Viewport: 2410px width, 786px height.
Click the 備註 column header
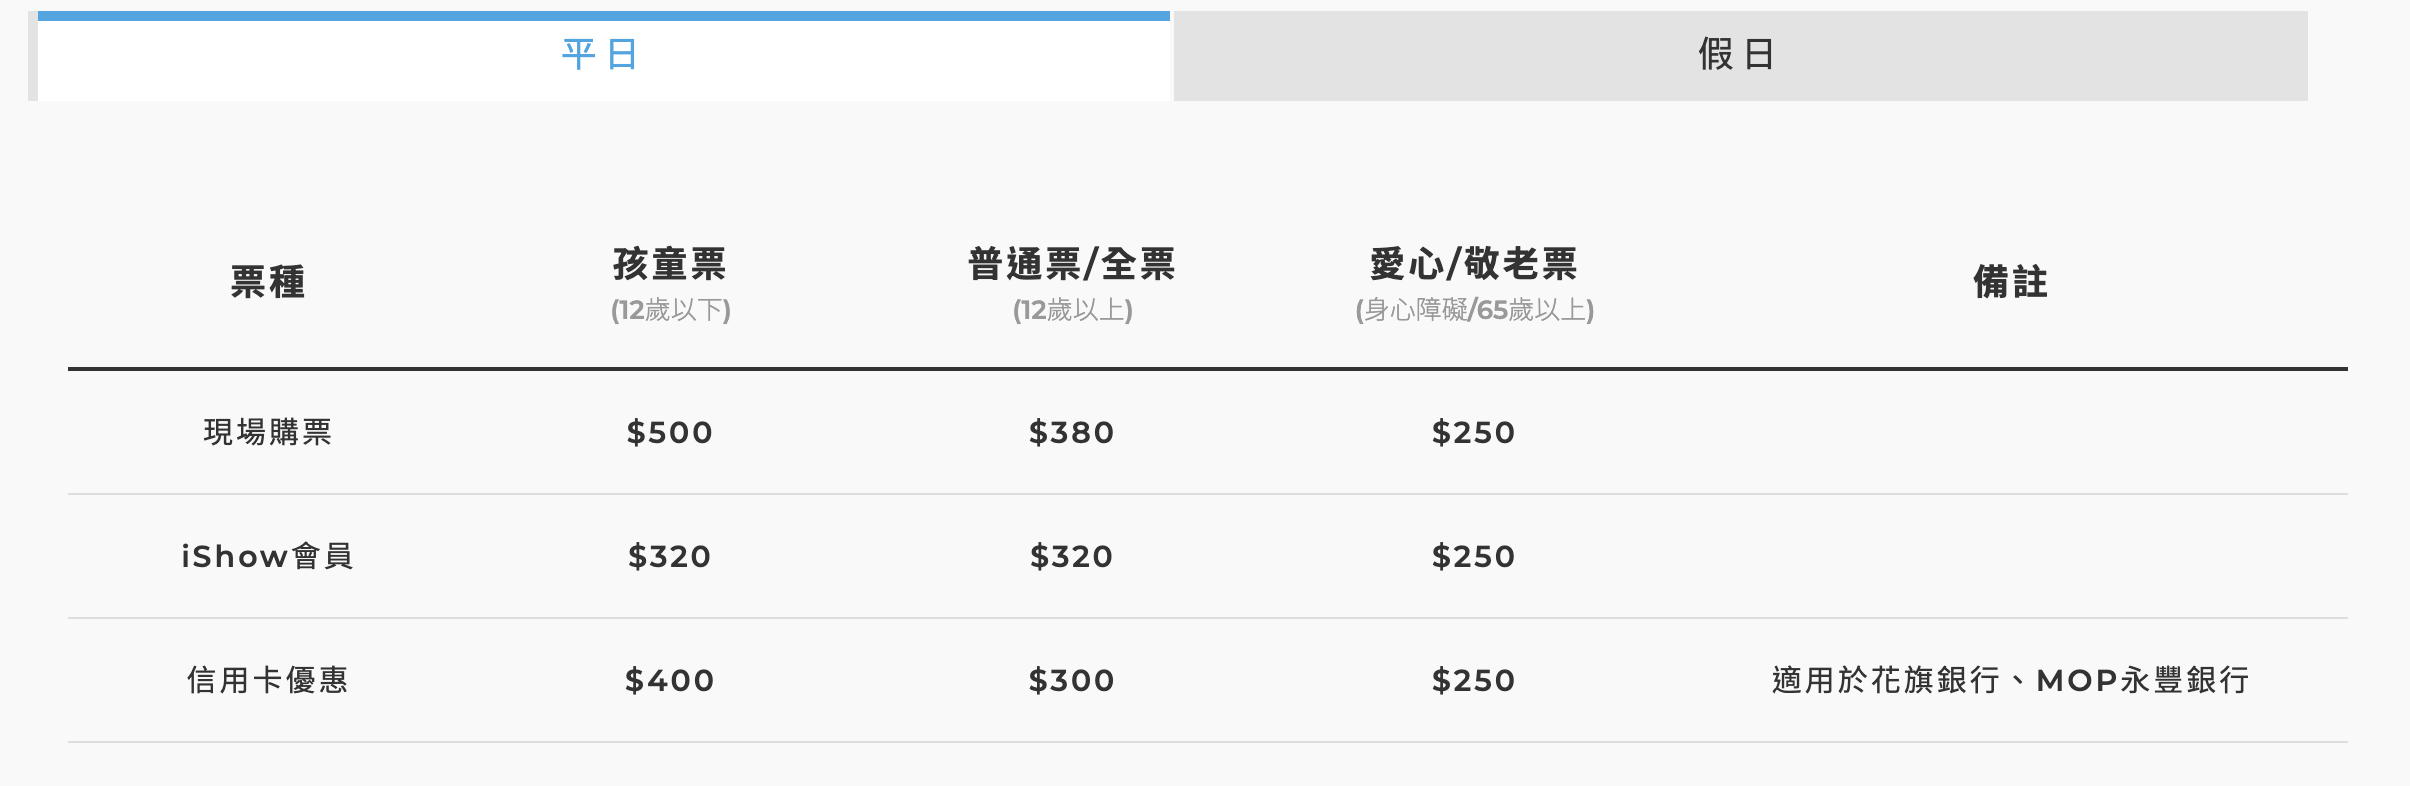tap(2010, 283)
